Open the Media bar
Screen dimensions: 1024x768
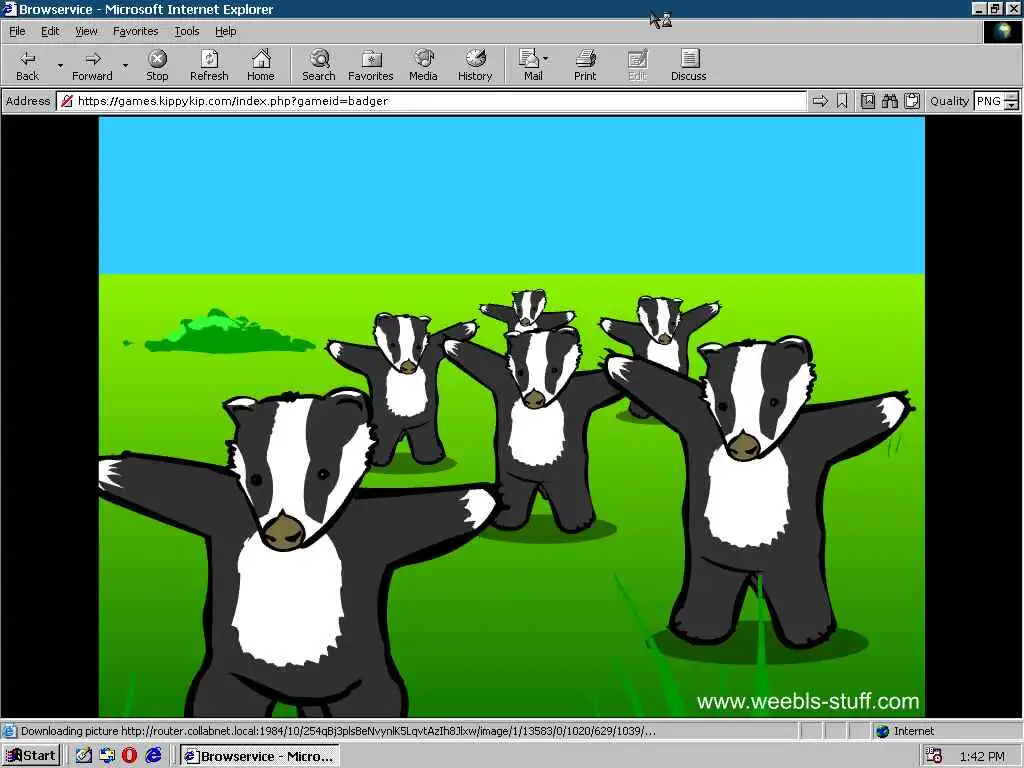(423, 65)
